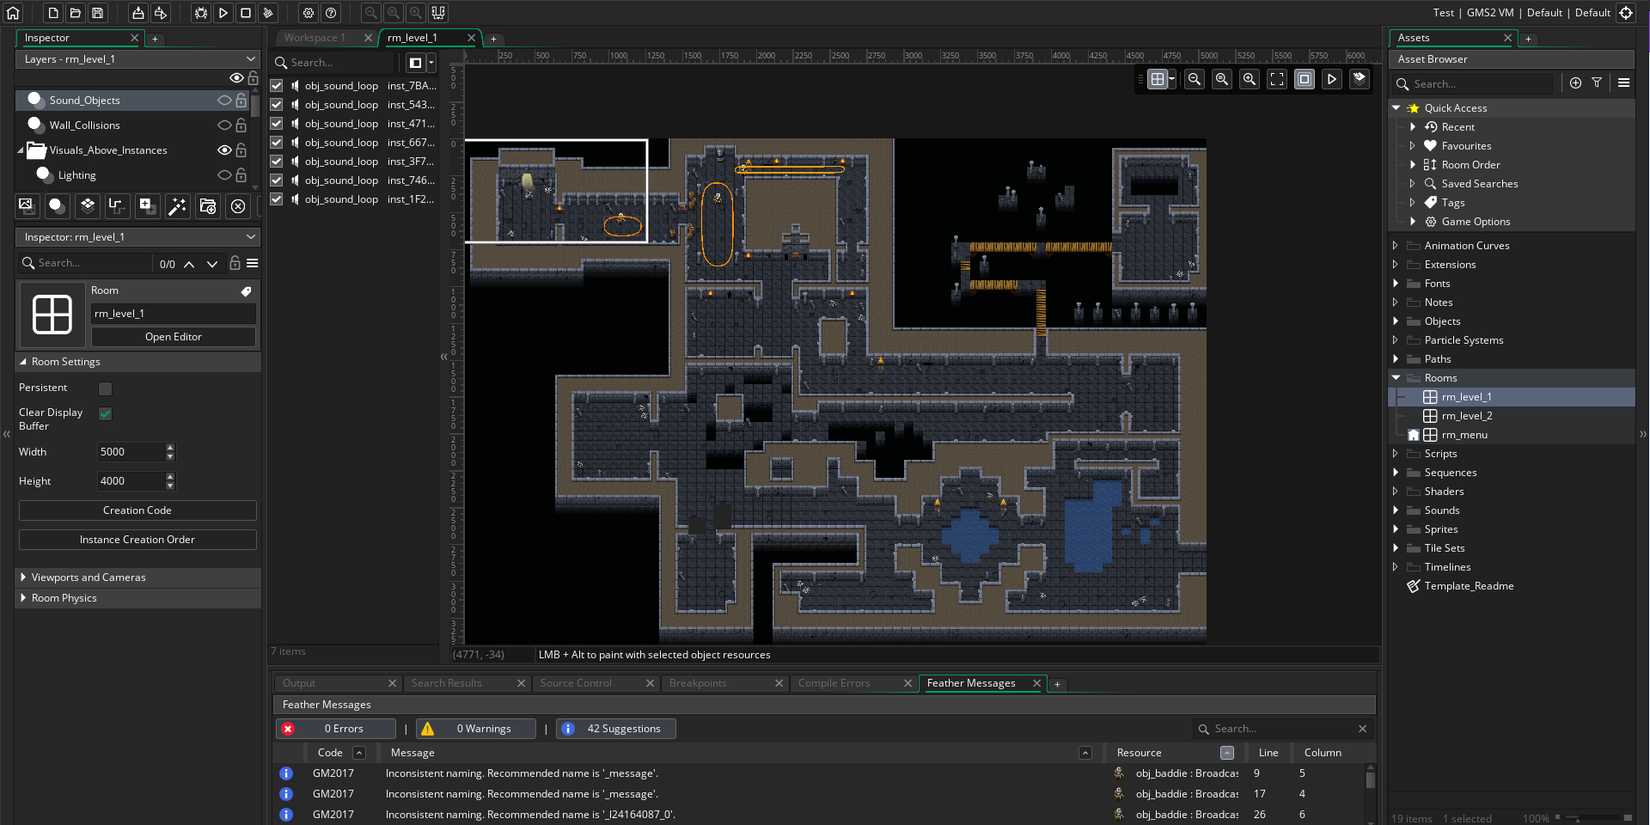Click the Clean broom icon in the toolbar
The image size is (1650, 825).
pyautogui.click(x=268, y=13)
